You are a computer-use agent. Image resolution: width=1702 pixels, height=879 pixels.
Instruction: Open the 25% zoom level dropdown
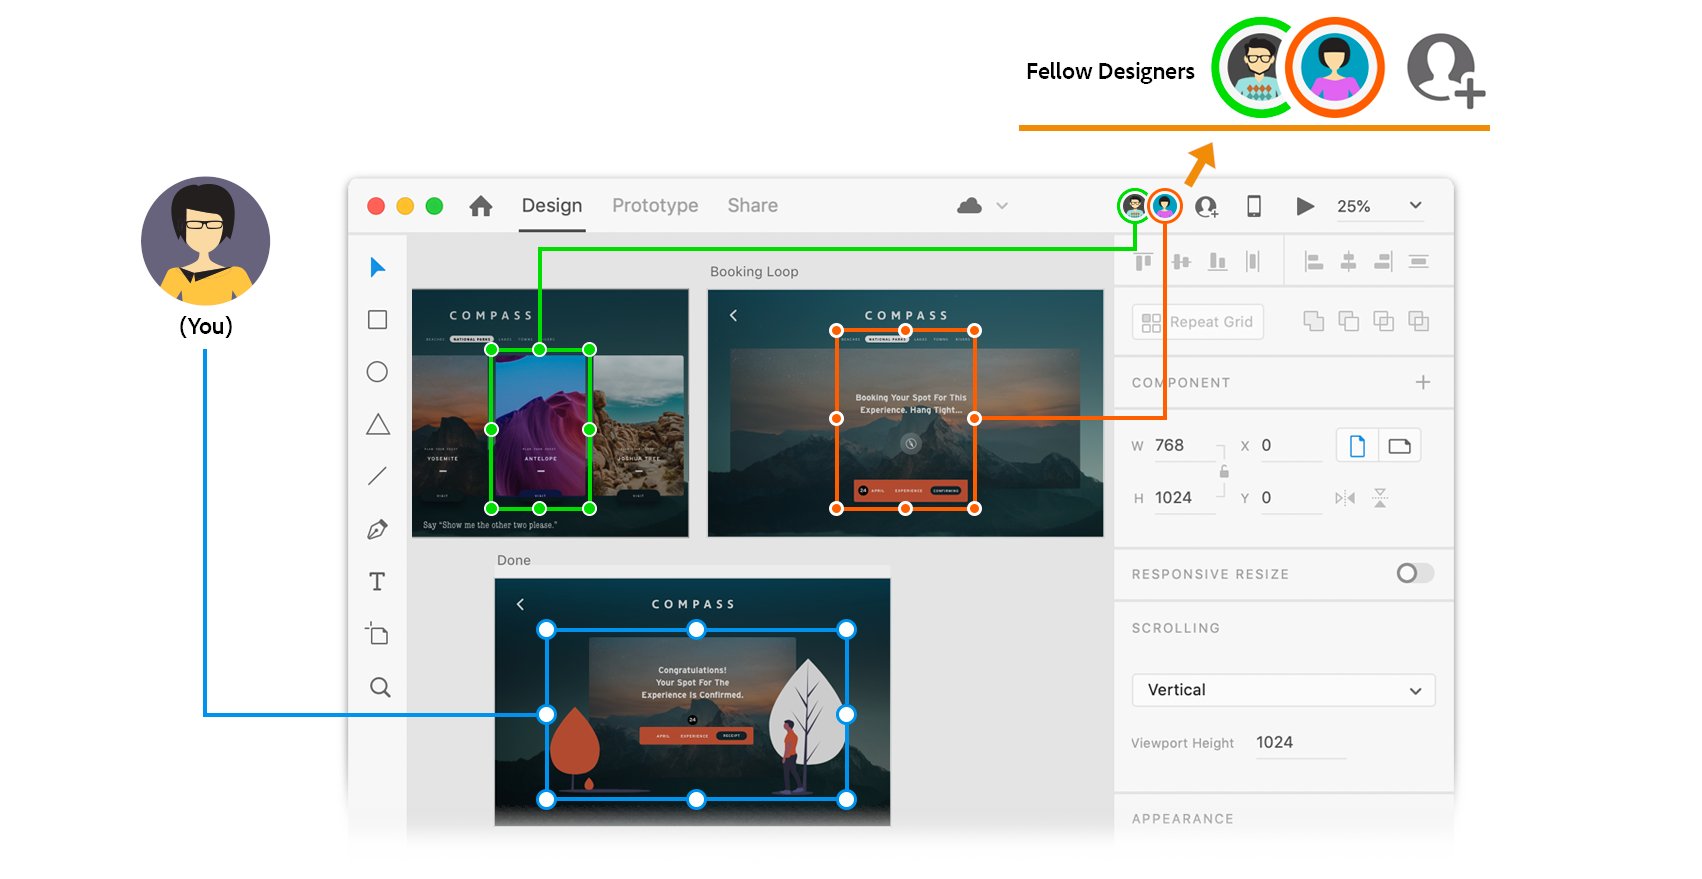1379,206
